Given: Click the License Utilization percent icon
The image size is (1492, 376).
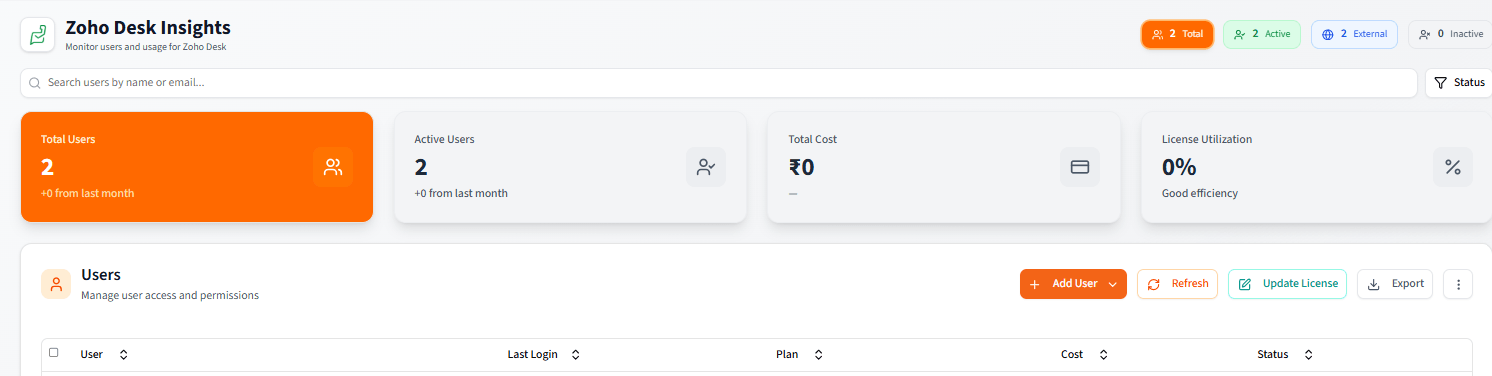Looking at the screenshot, I should click(x=1453, y=167).
